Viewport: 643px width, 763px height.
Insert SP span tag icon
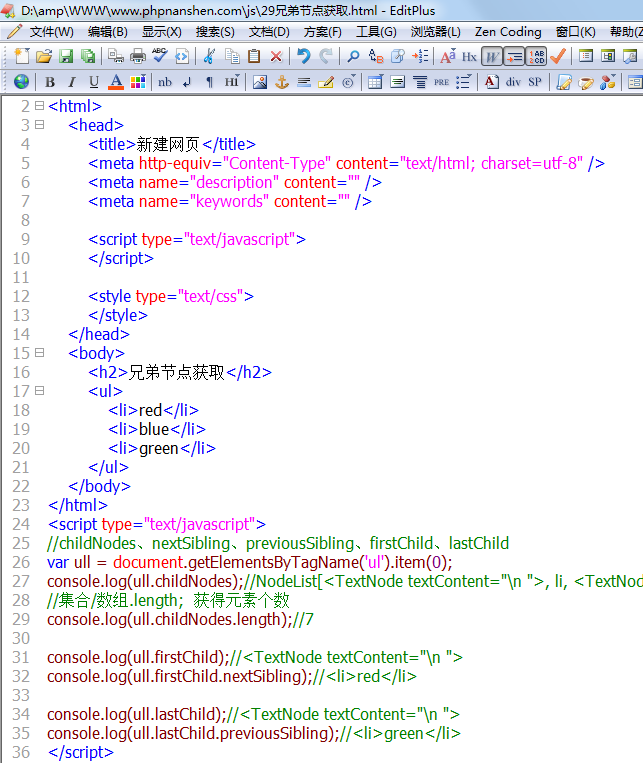535,82
